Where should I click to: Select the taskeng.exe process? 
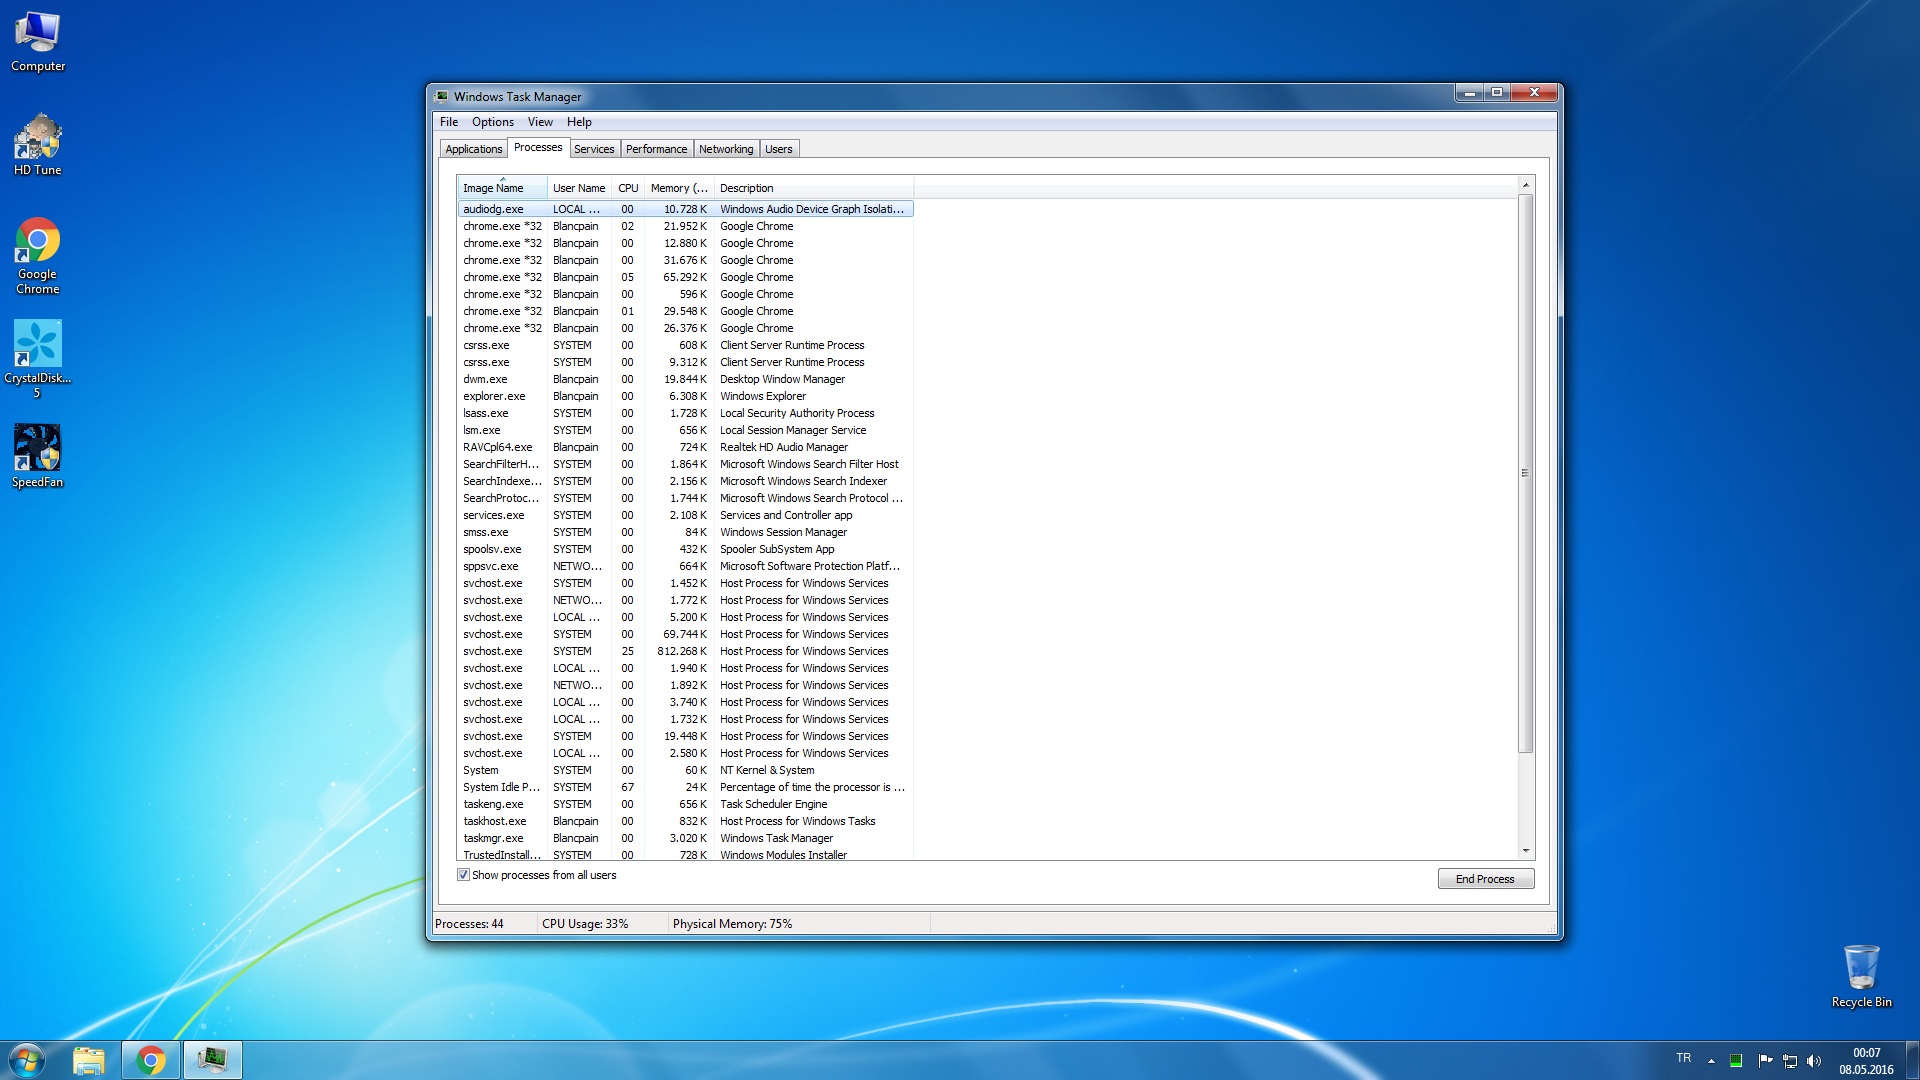(685, 804)
